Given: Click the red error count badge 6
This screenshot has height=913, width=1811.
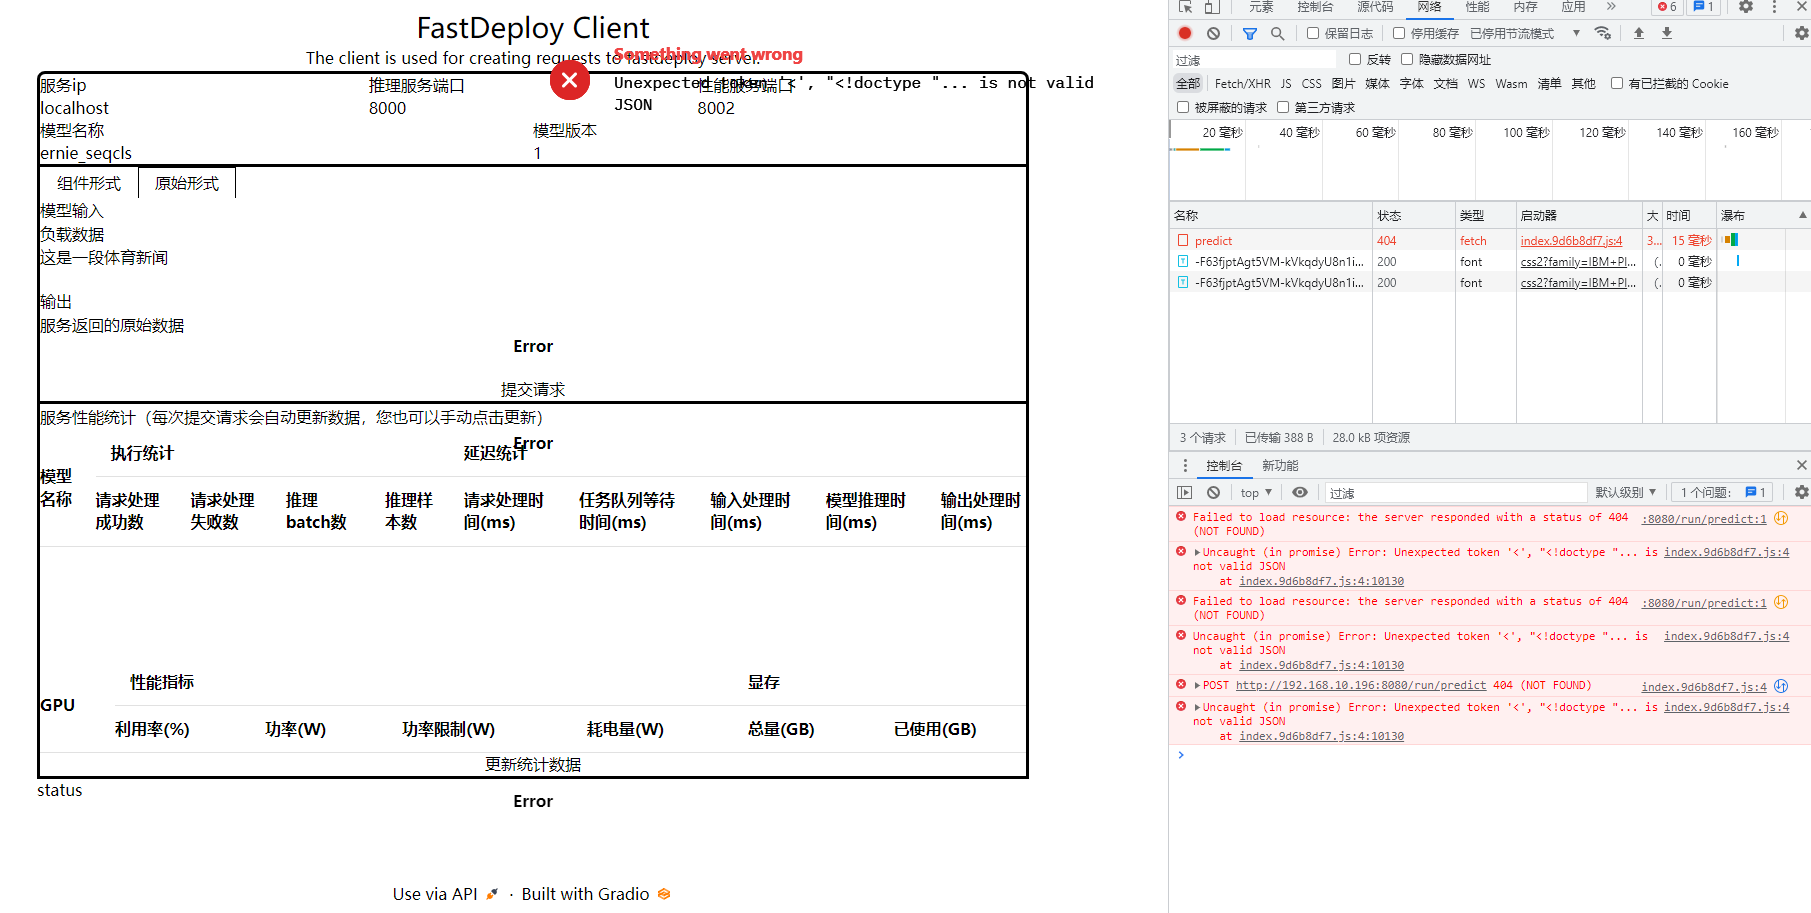Looking at the screenshot, I should [1667, 7].
